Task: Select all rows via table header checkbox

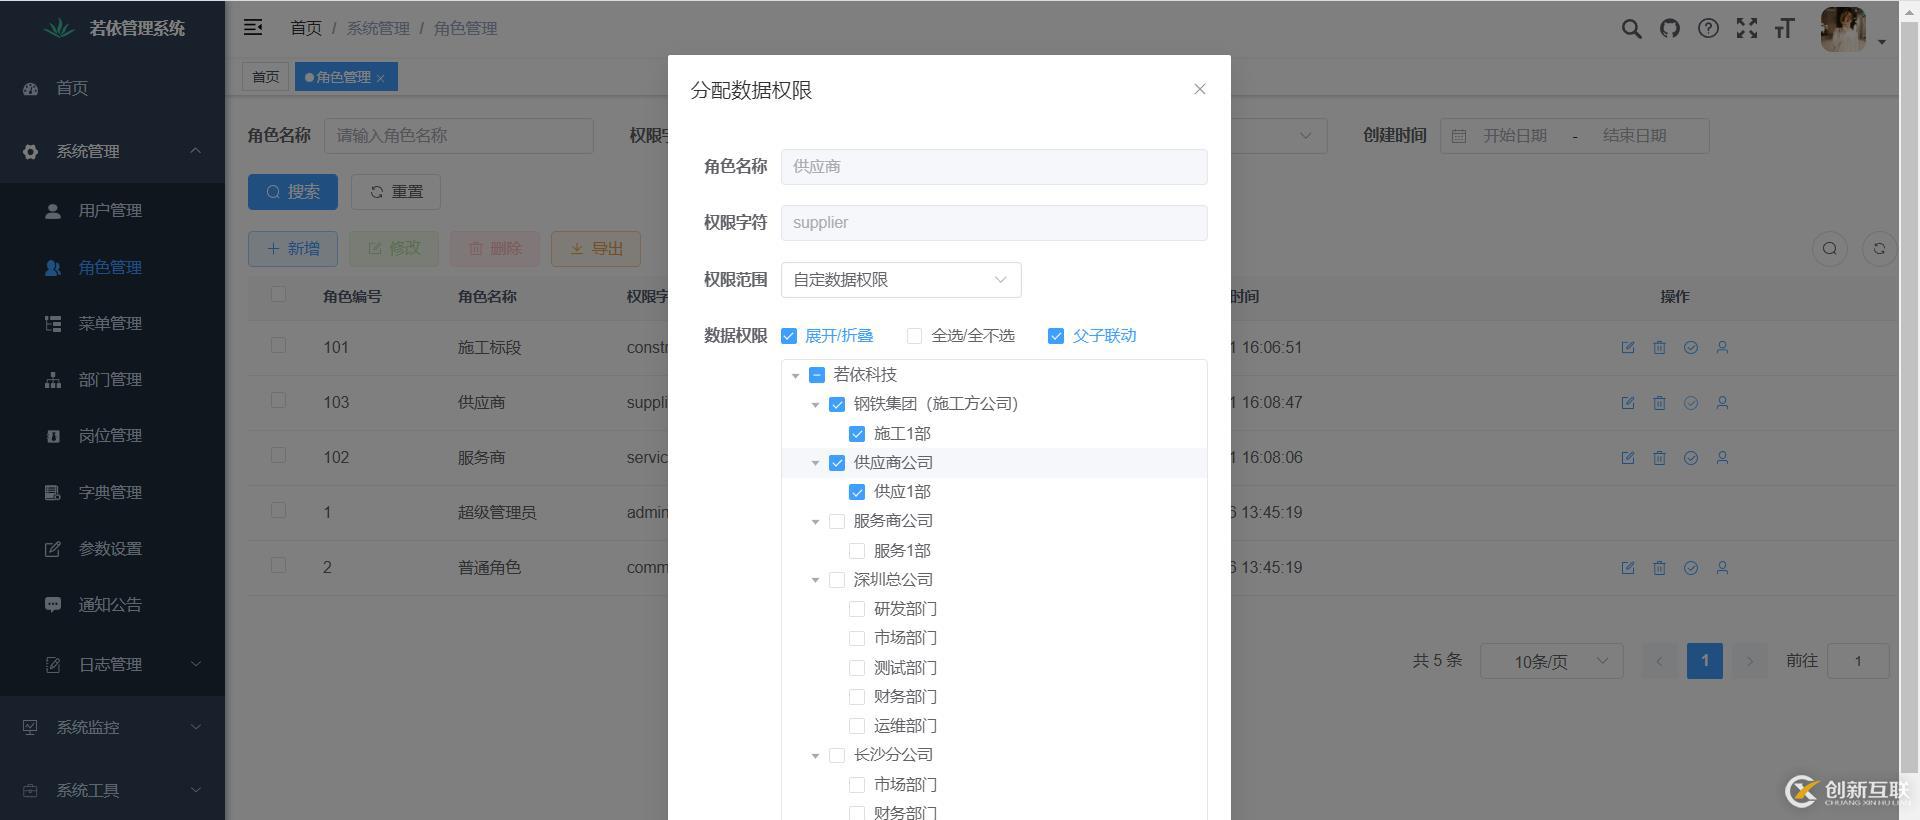Action: click(x=278, y=294)
